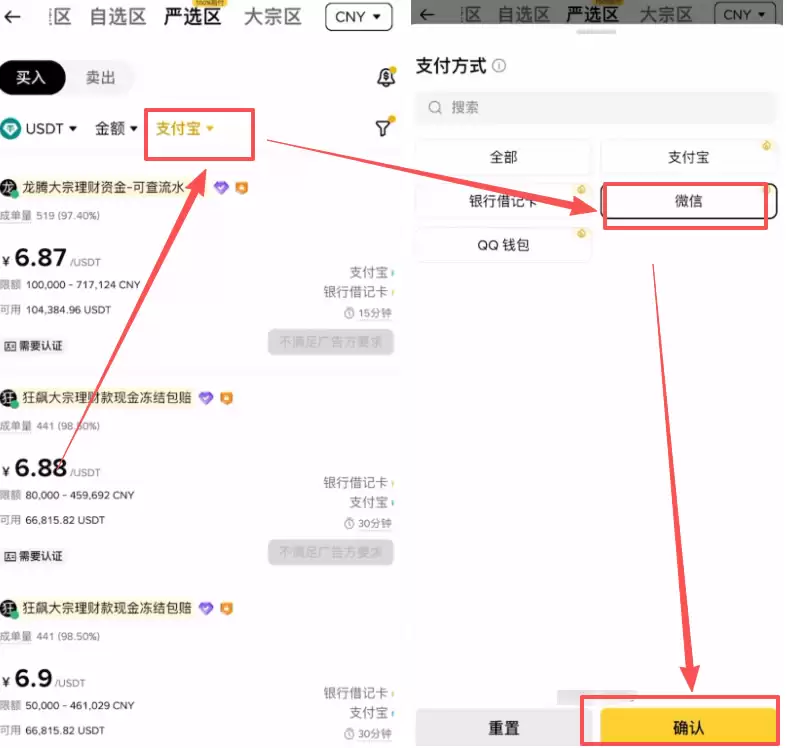Open the CNY dropdown in right panel
This screenshot has width=787, height=748.
point(745,15)
